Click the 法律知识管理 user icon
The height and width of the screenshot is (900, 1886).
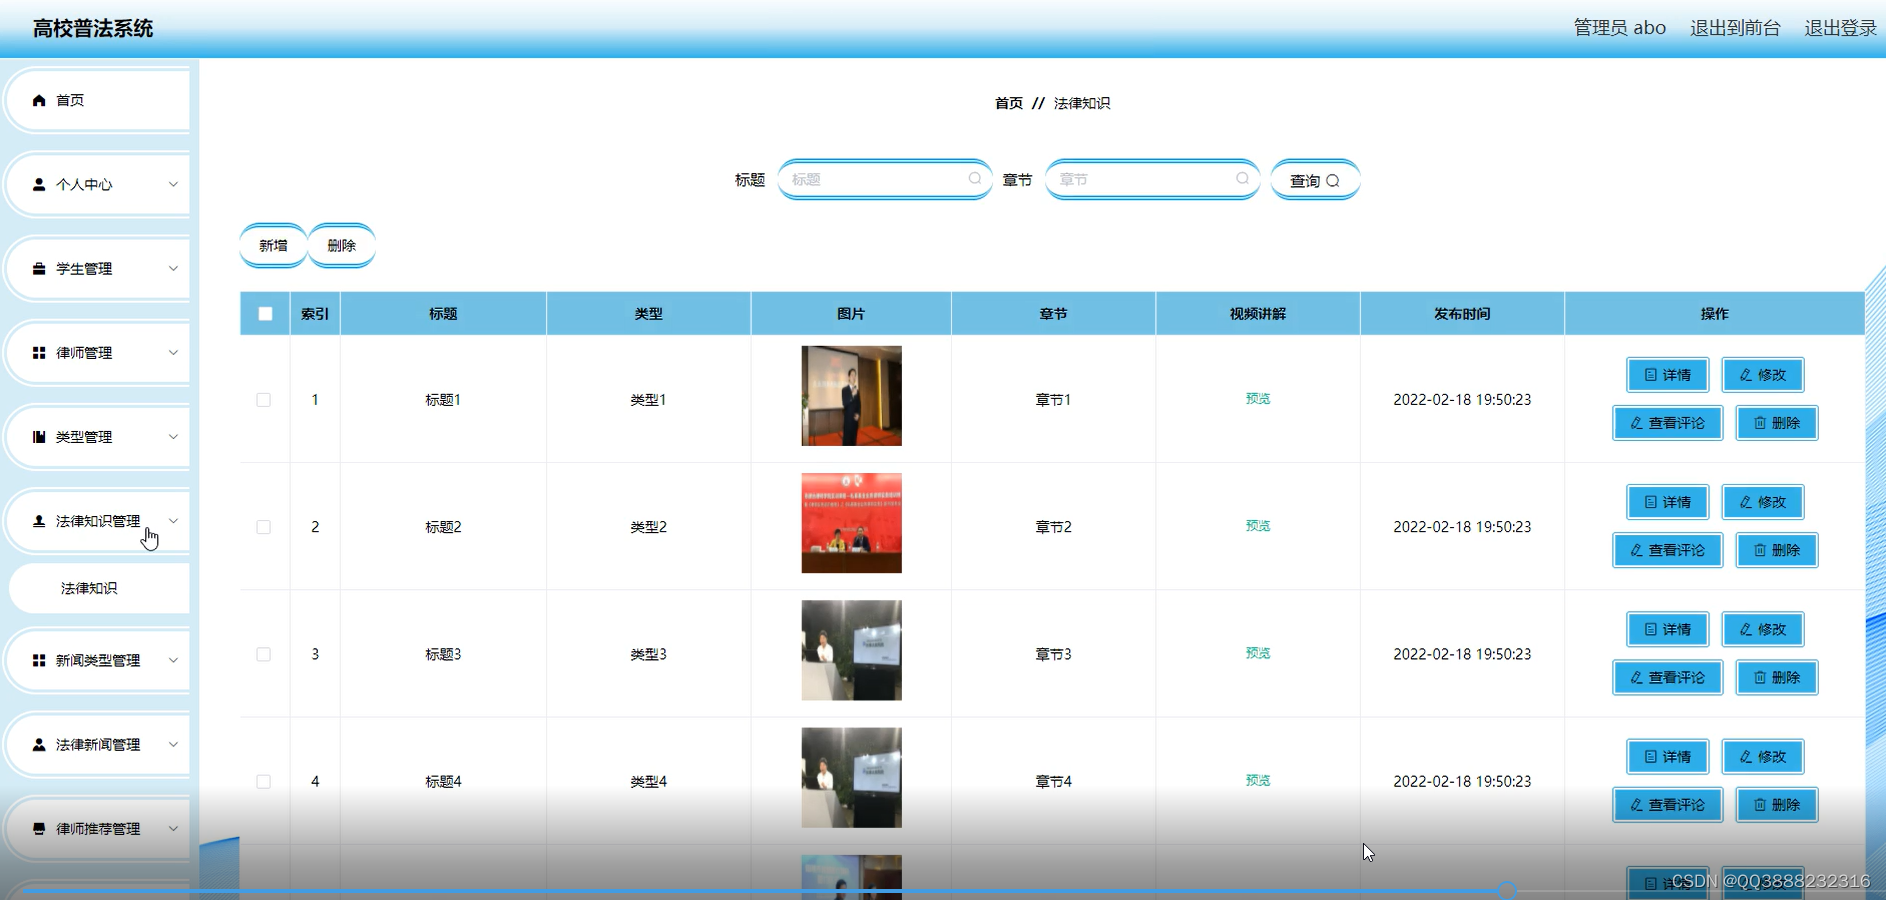click(38, 521)
